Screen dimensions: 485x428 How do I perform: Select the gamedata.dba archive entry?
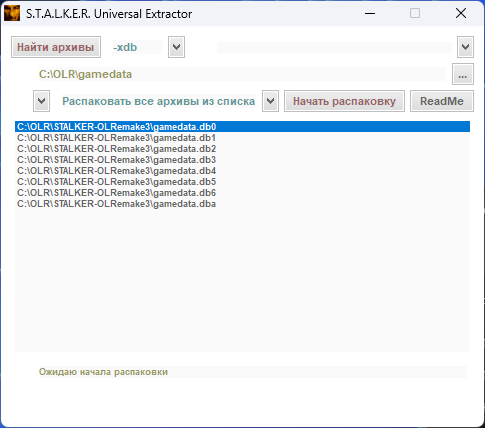[242, 204]
